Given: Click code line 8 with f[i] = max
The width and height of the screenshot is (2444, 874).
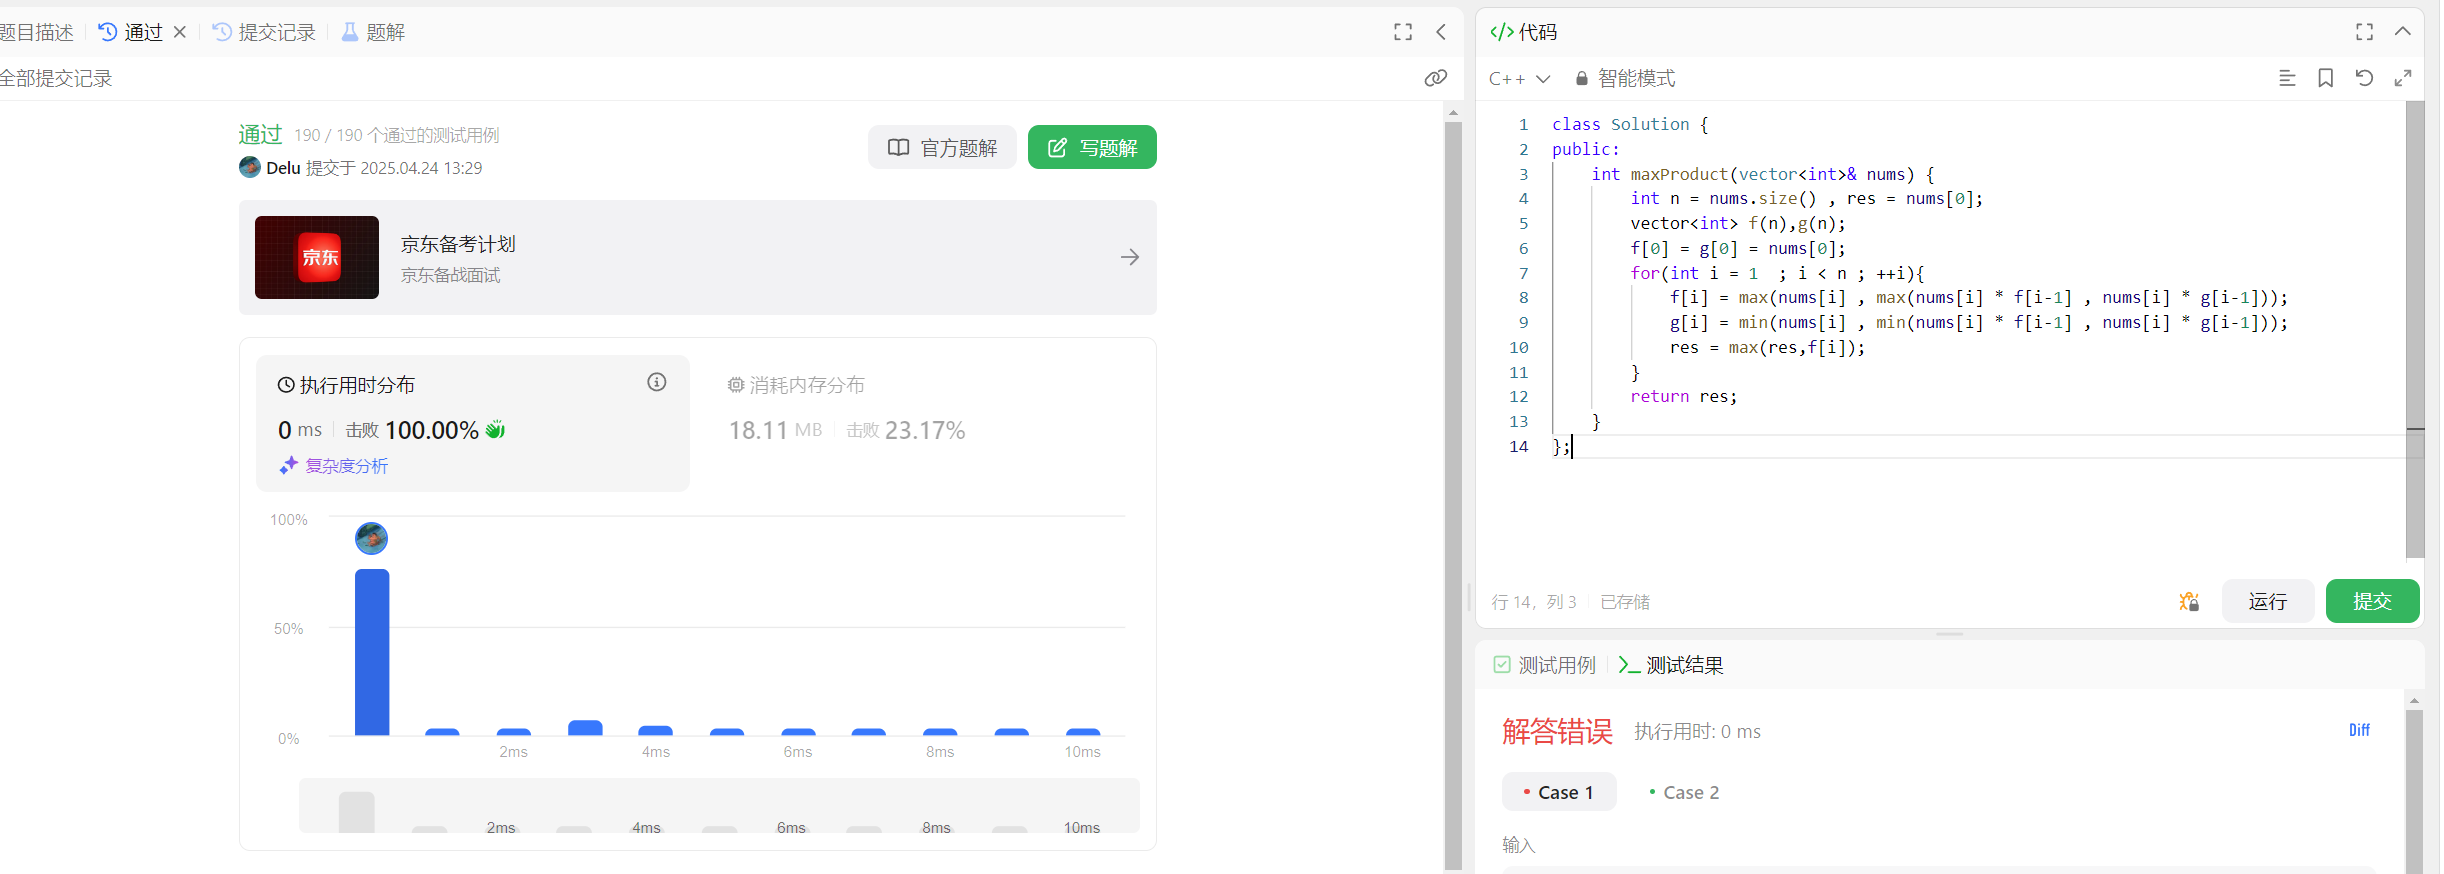Looking at the screenshot, I should (x=1978, y=298).
